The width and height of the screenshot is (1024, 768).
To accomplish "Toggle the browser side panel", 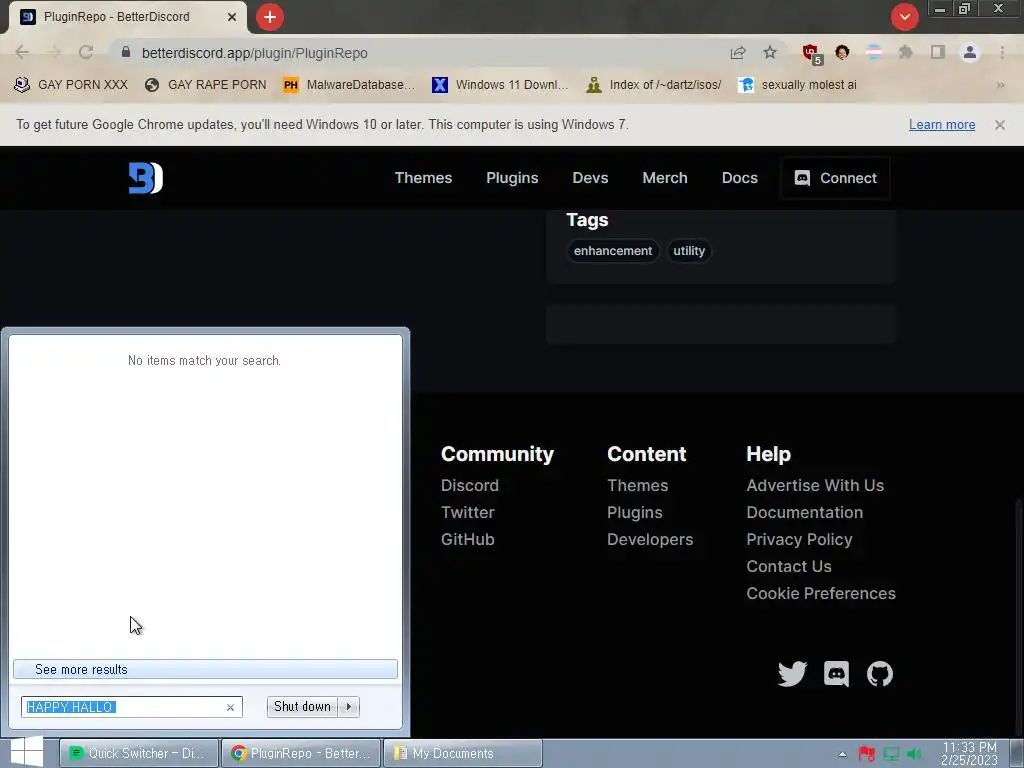I will coord(938,52).
